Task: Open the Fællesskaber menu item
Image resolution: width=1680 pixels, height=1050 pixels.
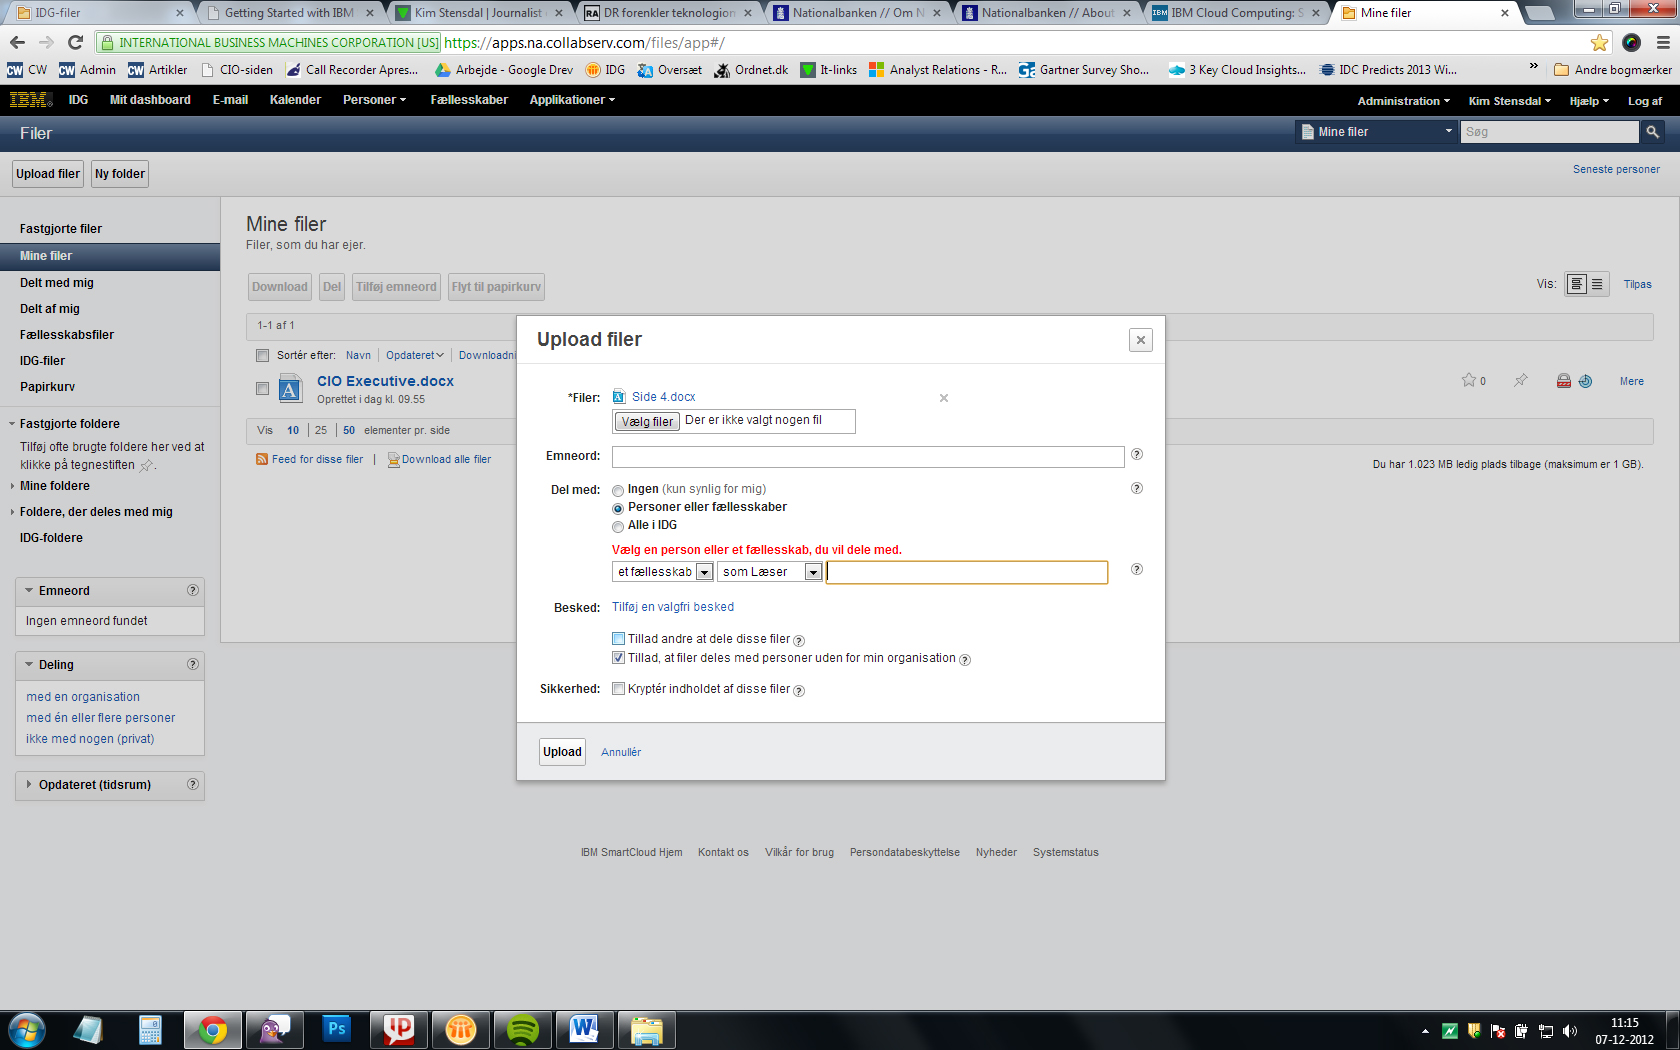Action: tap(468, 100)
